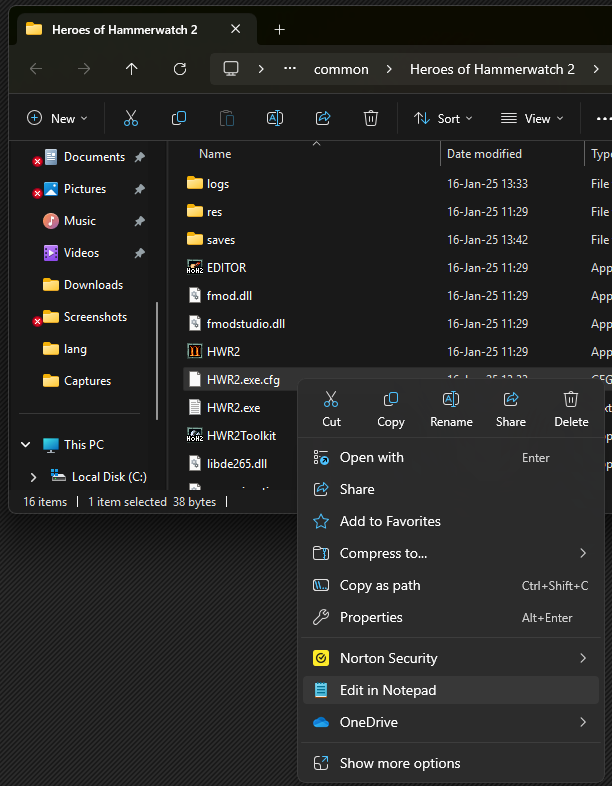Click the Share icon in Explorer toolbar

point(323,118)
